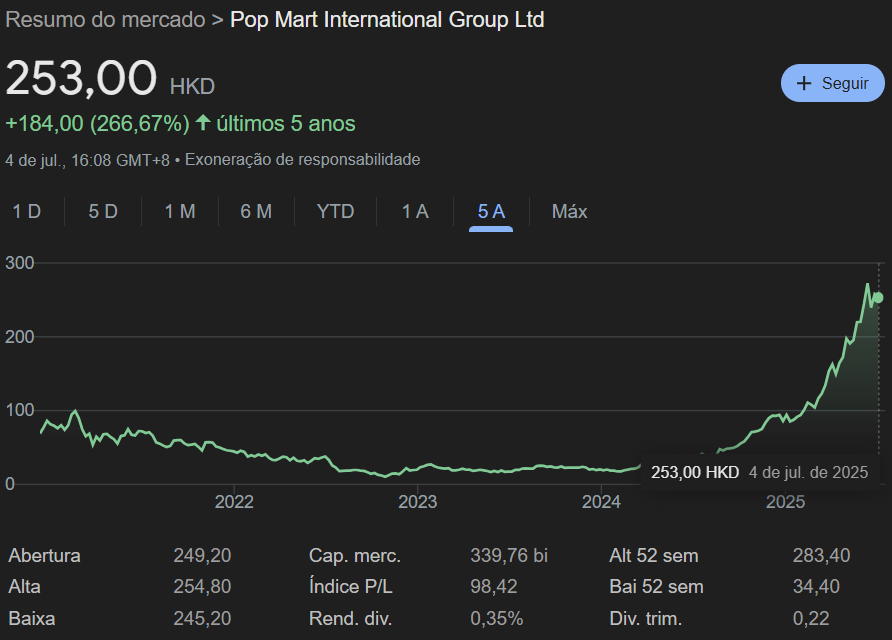Select the 1 D time range tab
The width and height of the screenshot is (892, 640).
click(27, 212)
